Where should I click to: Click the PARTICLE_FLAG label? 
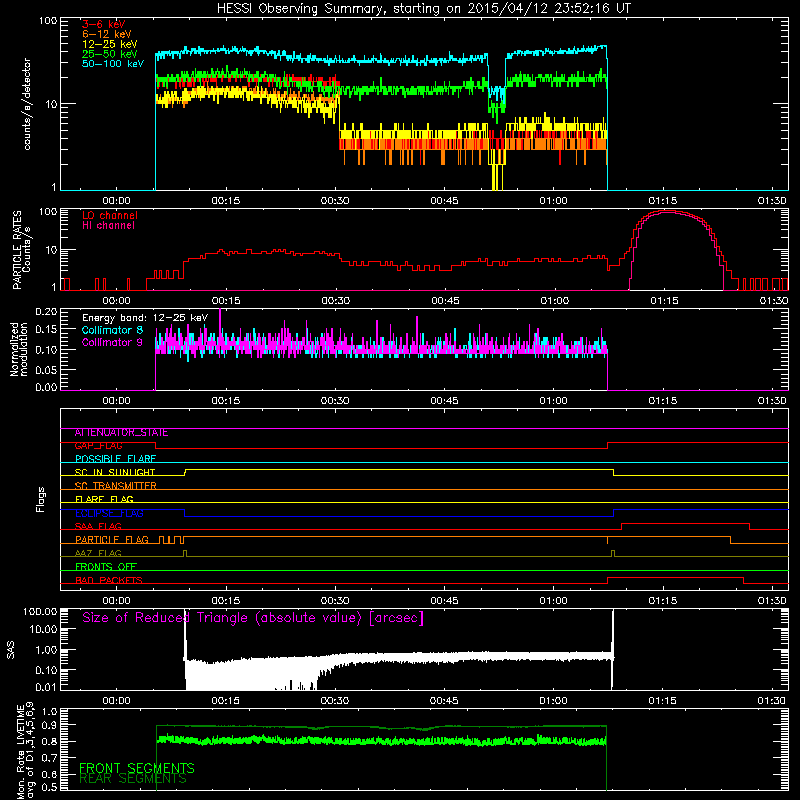coord(112,540)
